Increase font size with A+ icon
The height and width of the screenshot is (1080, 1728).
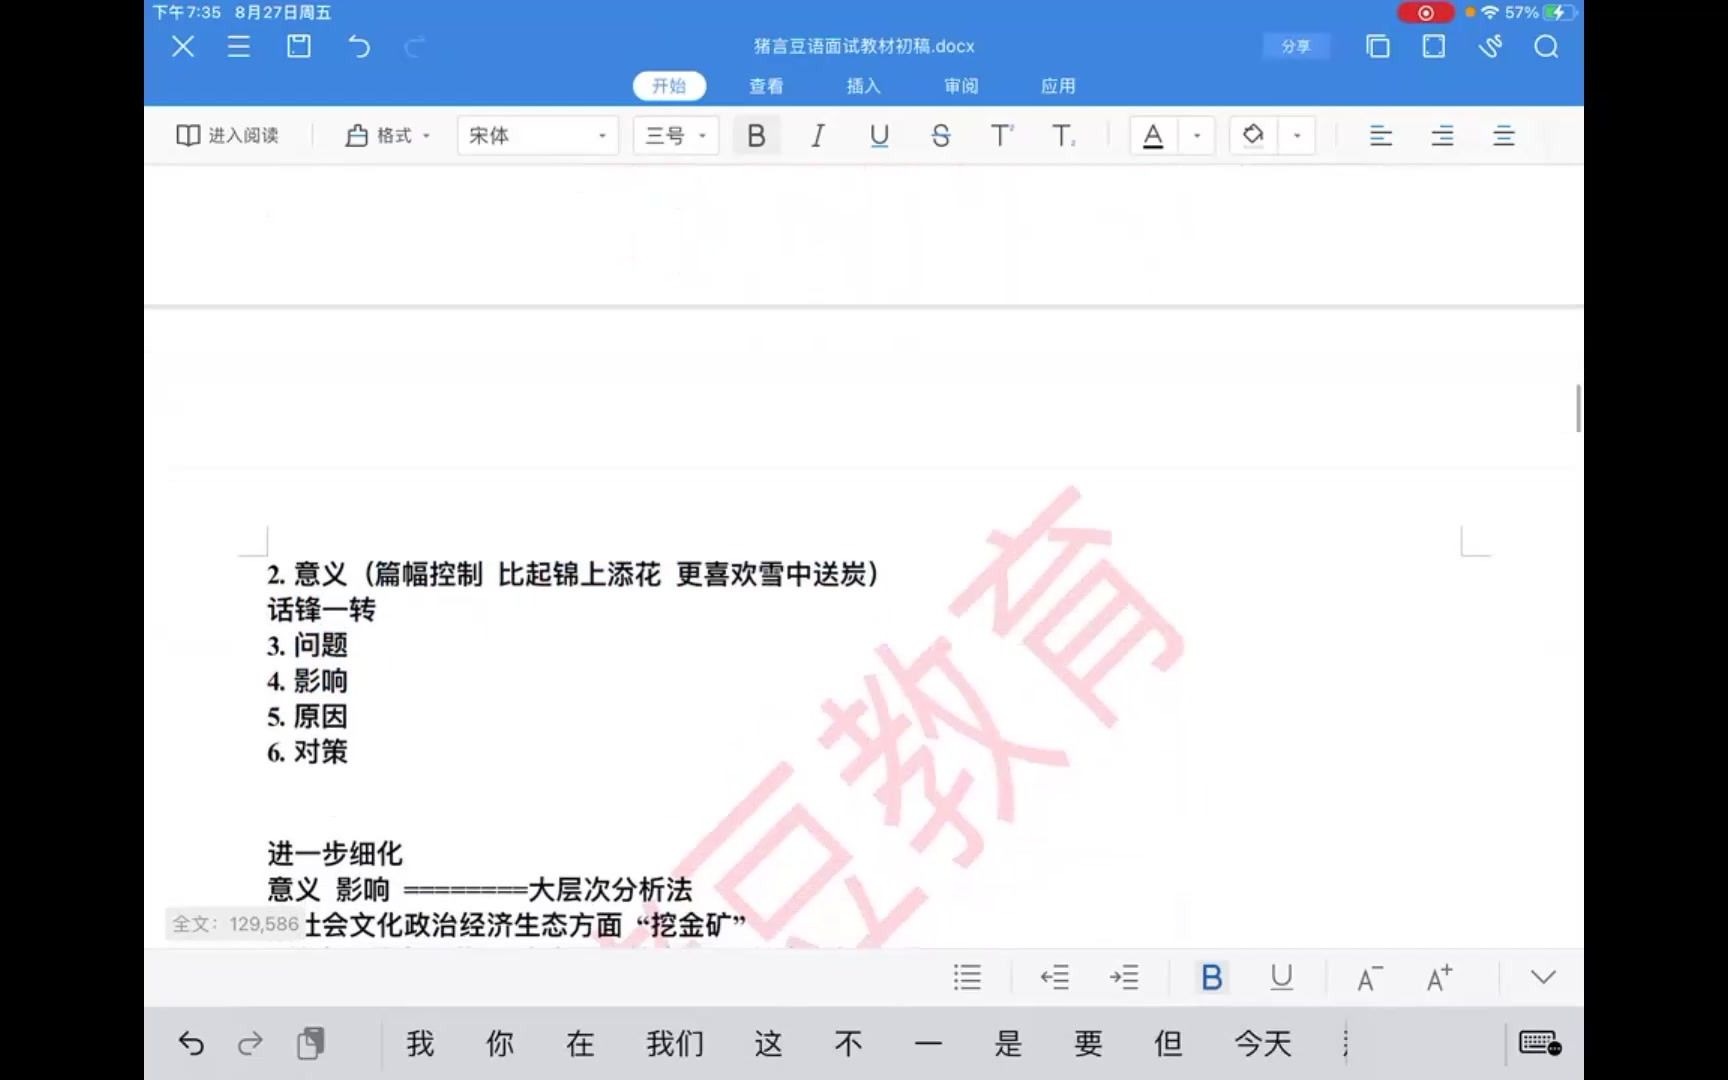click(x=1439, y=977)
